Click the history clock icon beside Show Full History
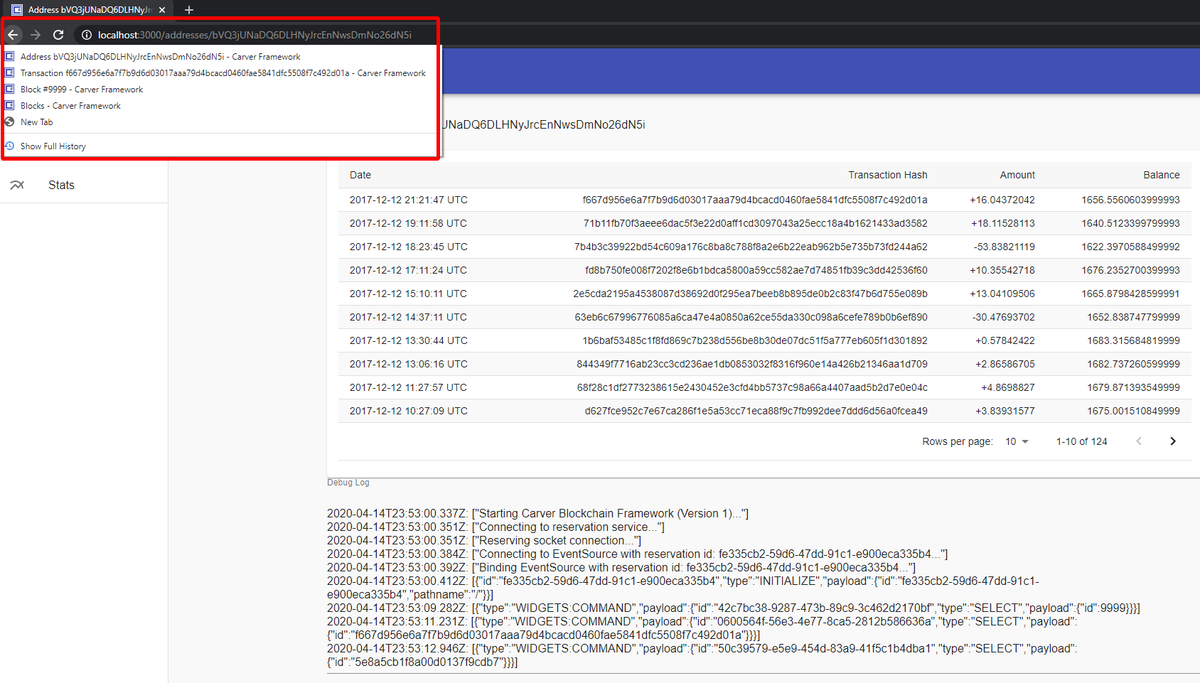Viewport: 1200px width, 683px height. pos(11,146)
